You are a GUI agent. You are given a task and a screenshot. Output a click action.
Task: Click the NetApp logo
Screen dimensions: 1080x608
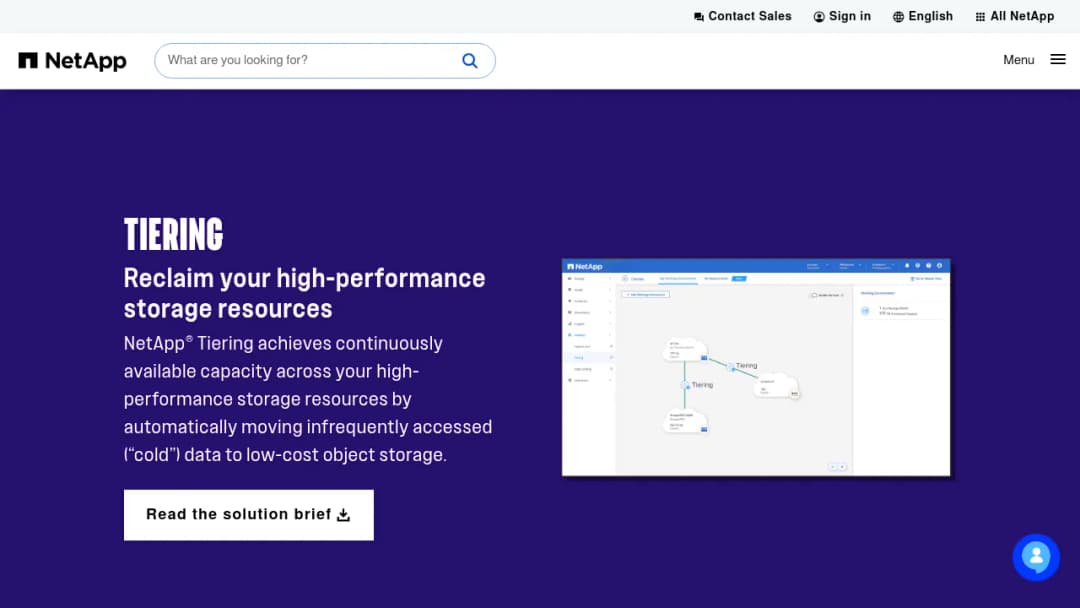[72, 61]
